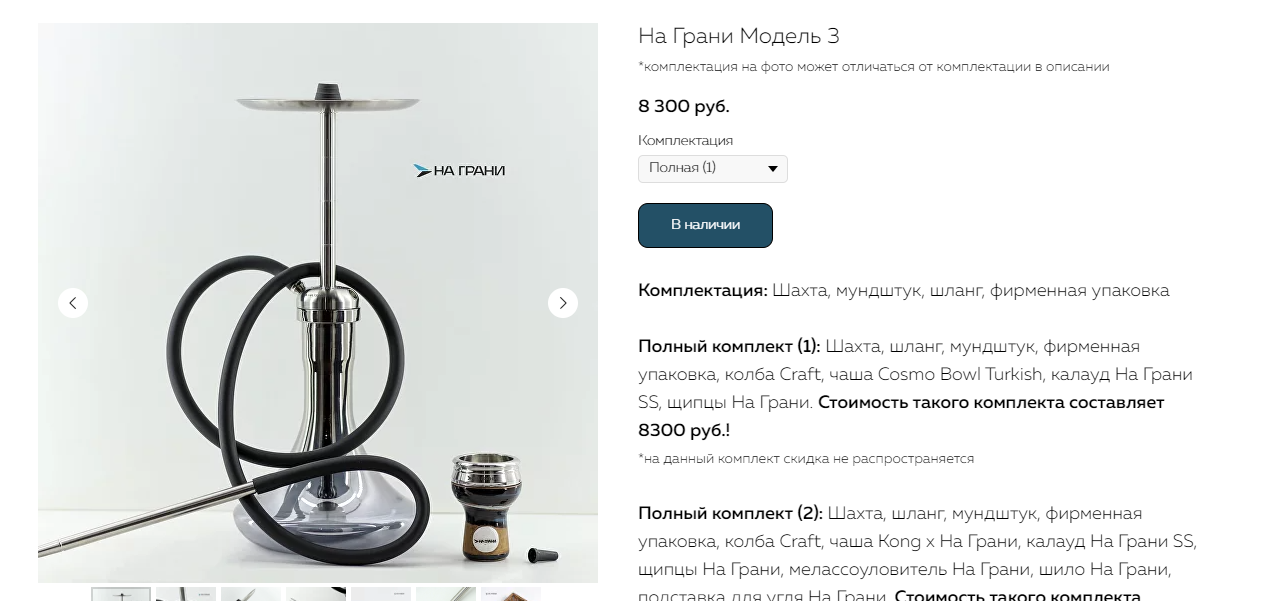Click the Полный комплект (1) heading

729,347
